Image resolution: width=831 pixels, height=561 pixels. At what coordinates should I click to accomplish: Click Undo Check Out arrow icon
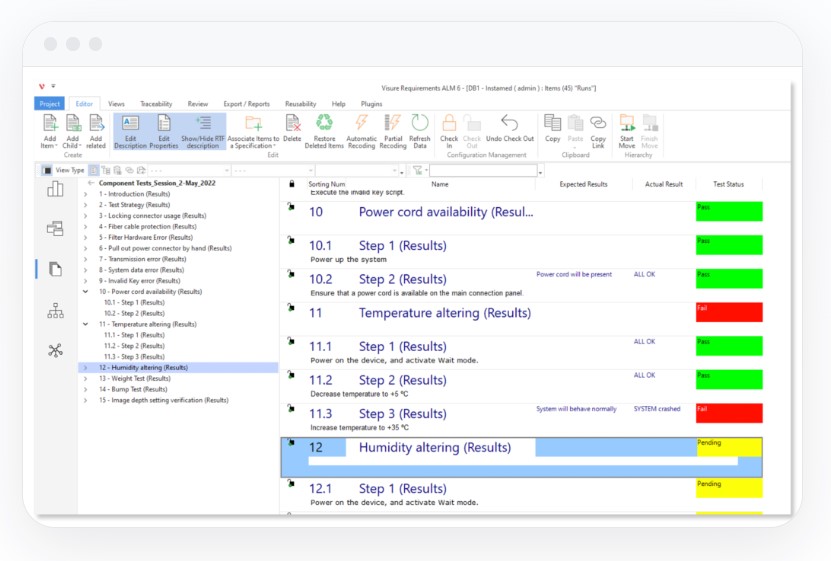[x=510, y=123]
